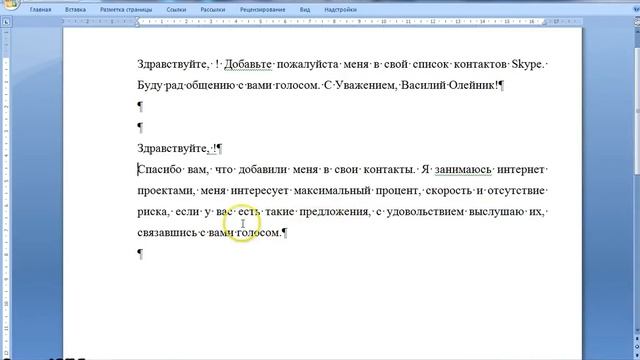The height and width of the screenshot is (360, 640).
Task: Click the word "связавшись" in the last line
Action: pos(167,233)
